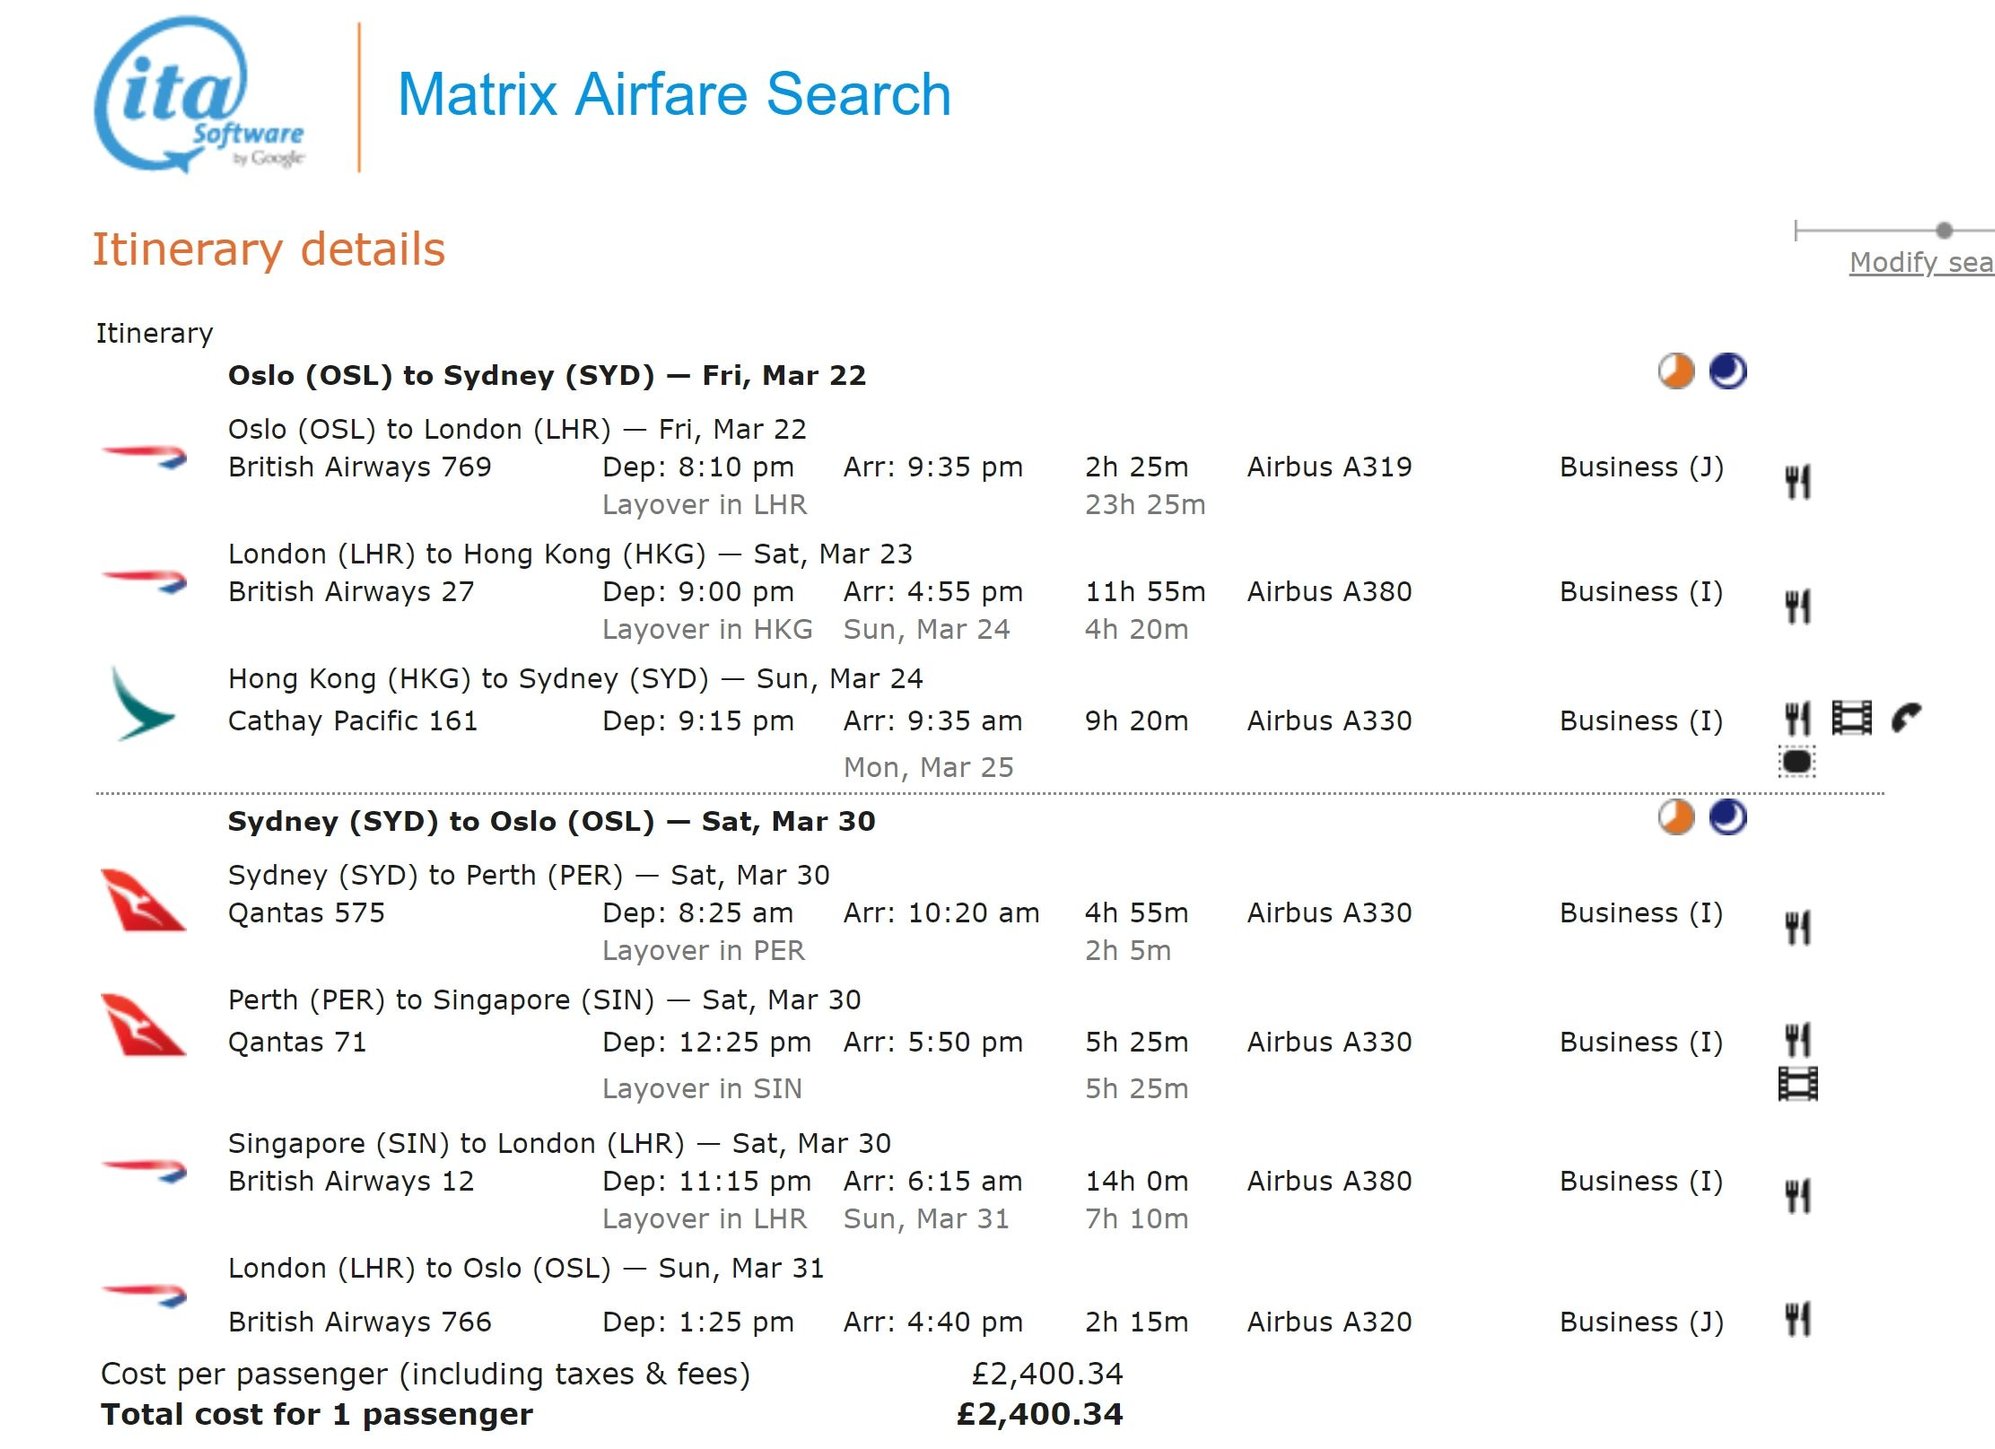This screenshot has width=1995, height=1449.
Task: Select 'Qantas 575' flight text
Action: point(306,913)
